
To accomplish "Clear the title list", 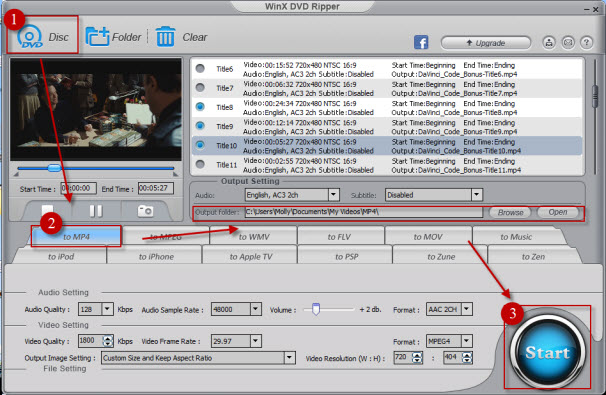I will (x=181, y=37).
